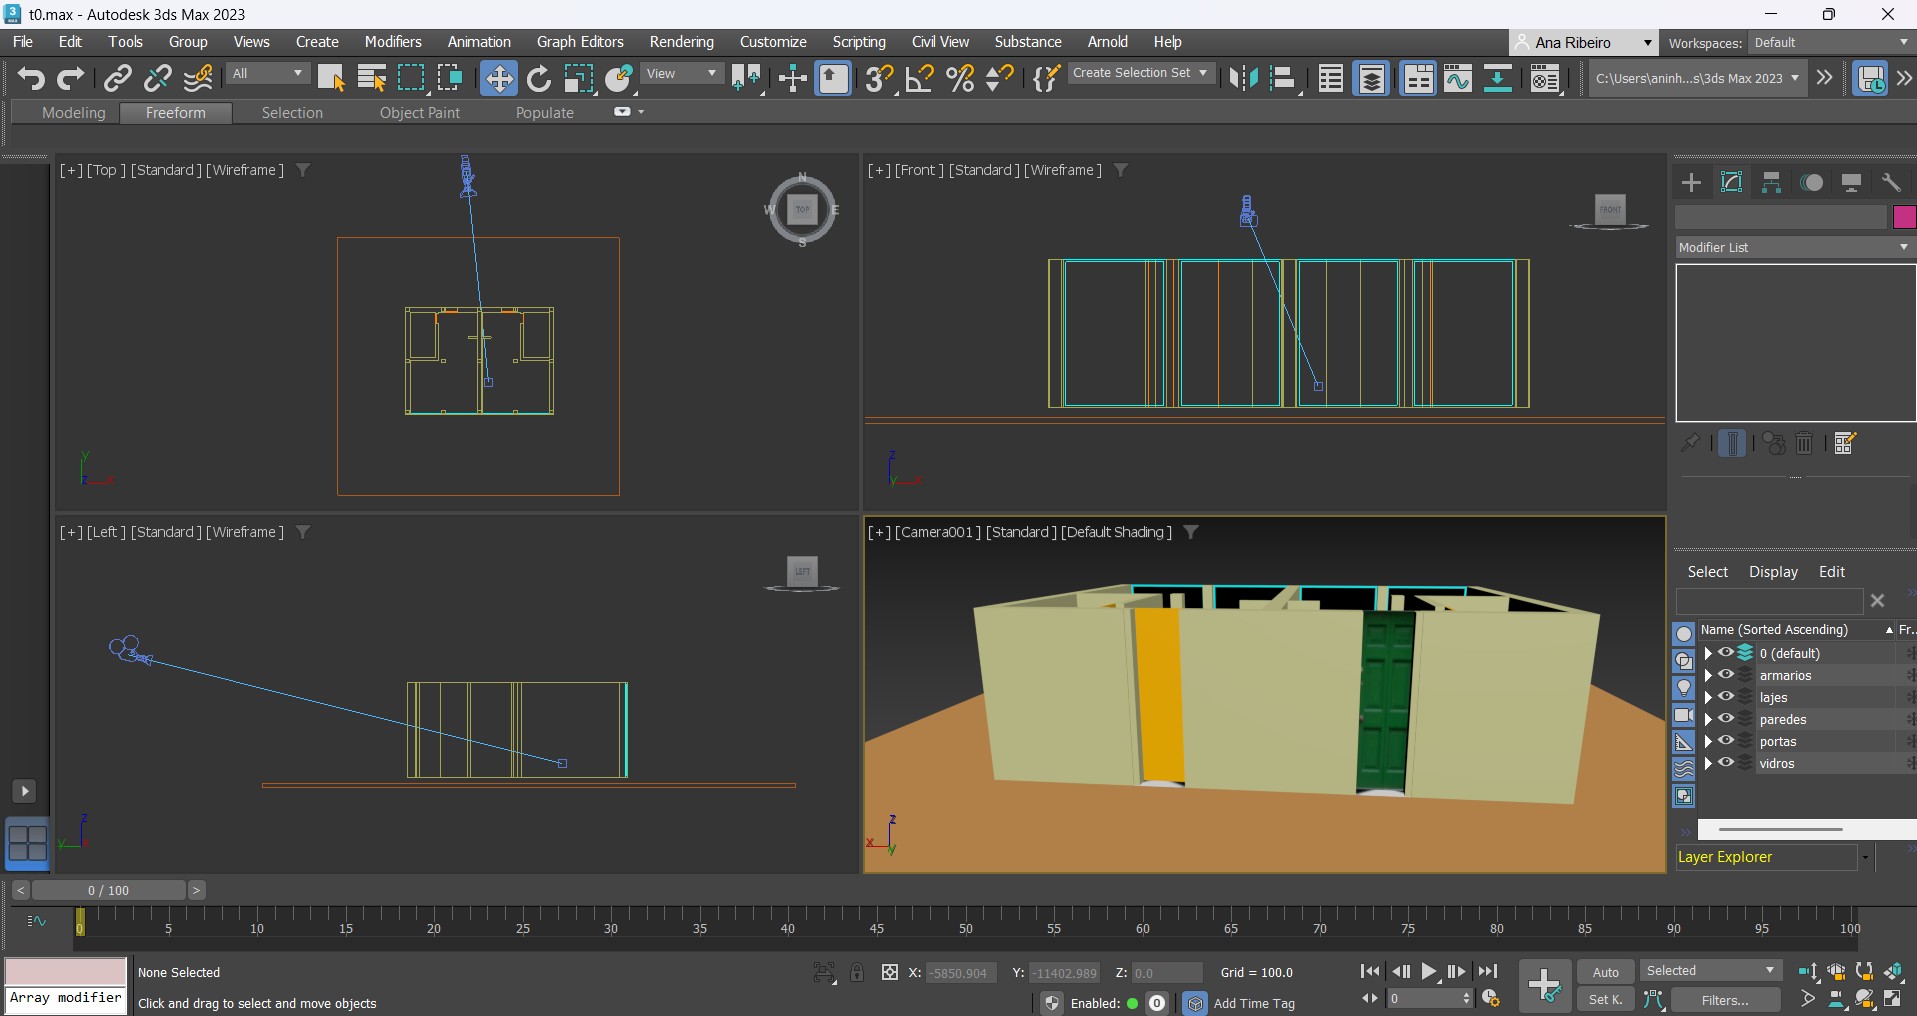
Task: Open the Utilities panel wrench icon
Action: 1891,182
